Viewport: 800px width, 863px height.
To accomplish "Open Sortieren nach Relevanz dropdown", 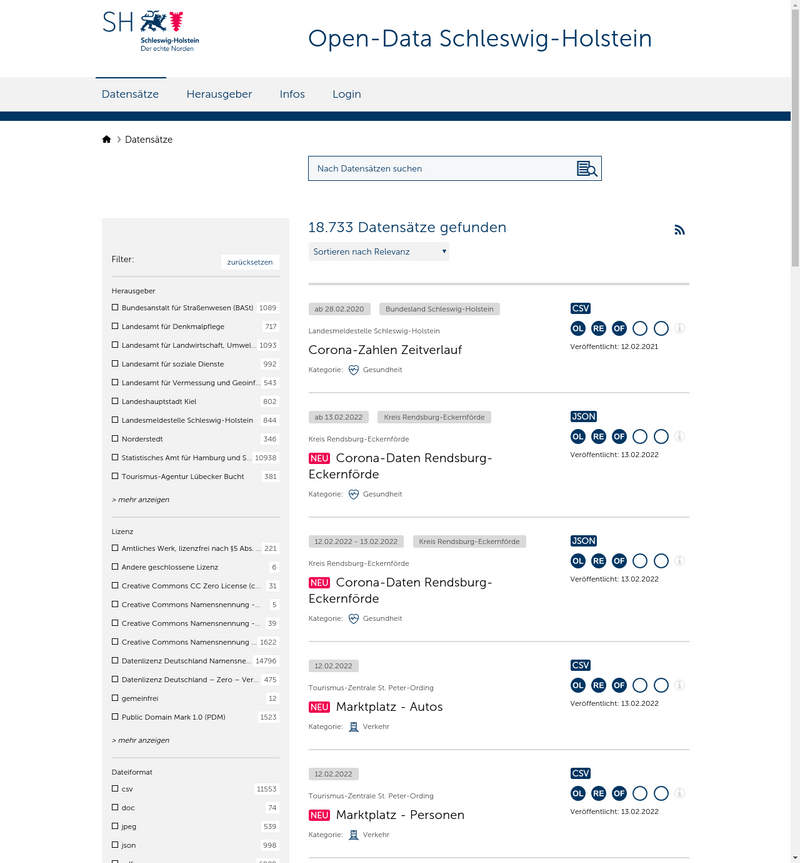I will point(379,252).
